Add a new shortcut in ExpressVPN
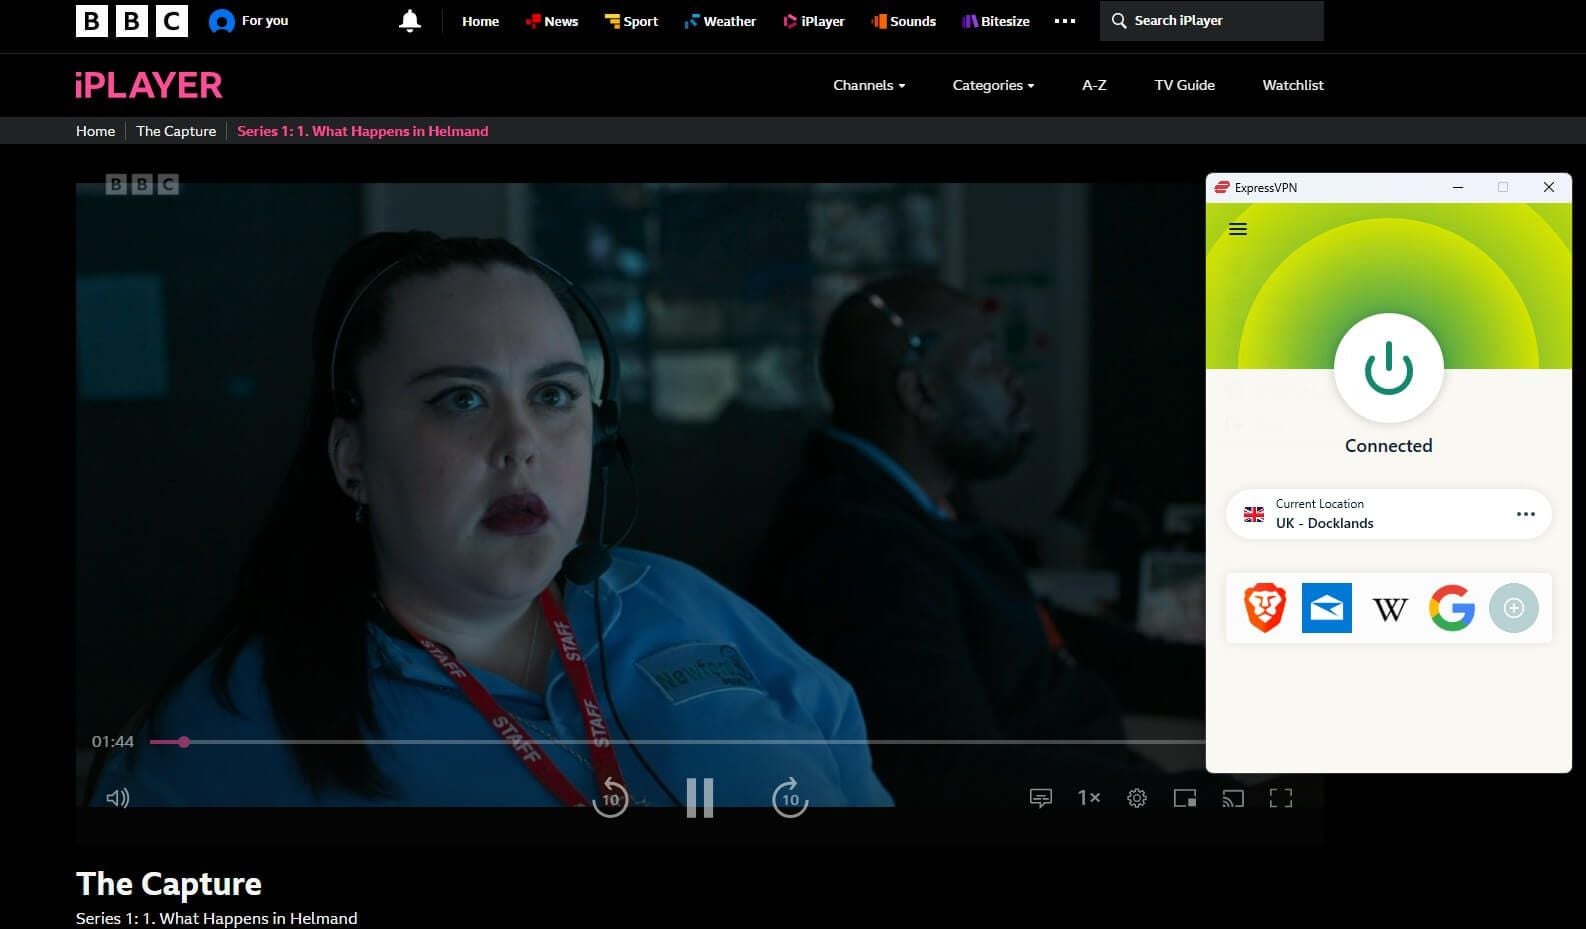Viewport: 1586px width, 929px height. click(x=1514, y=608)
